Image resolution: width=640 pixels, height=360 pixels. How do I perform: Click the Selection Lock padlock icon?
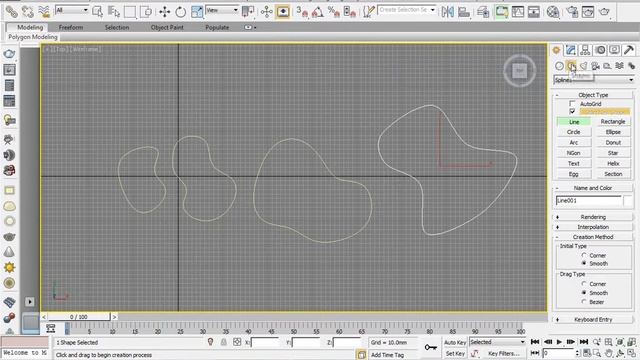(x=223, y=342)
